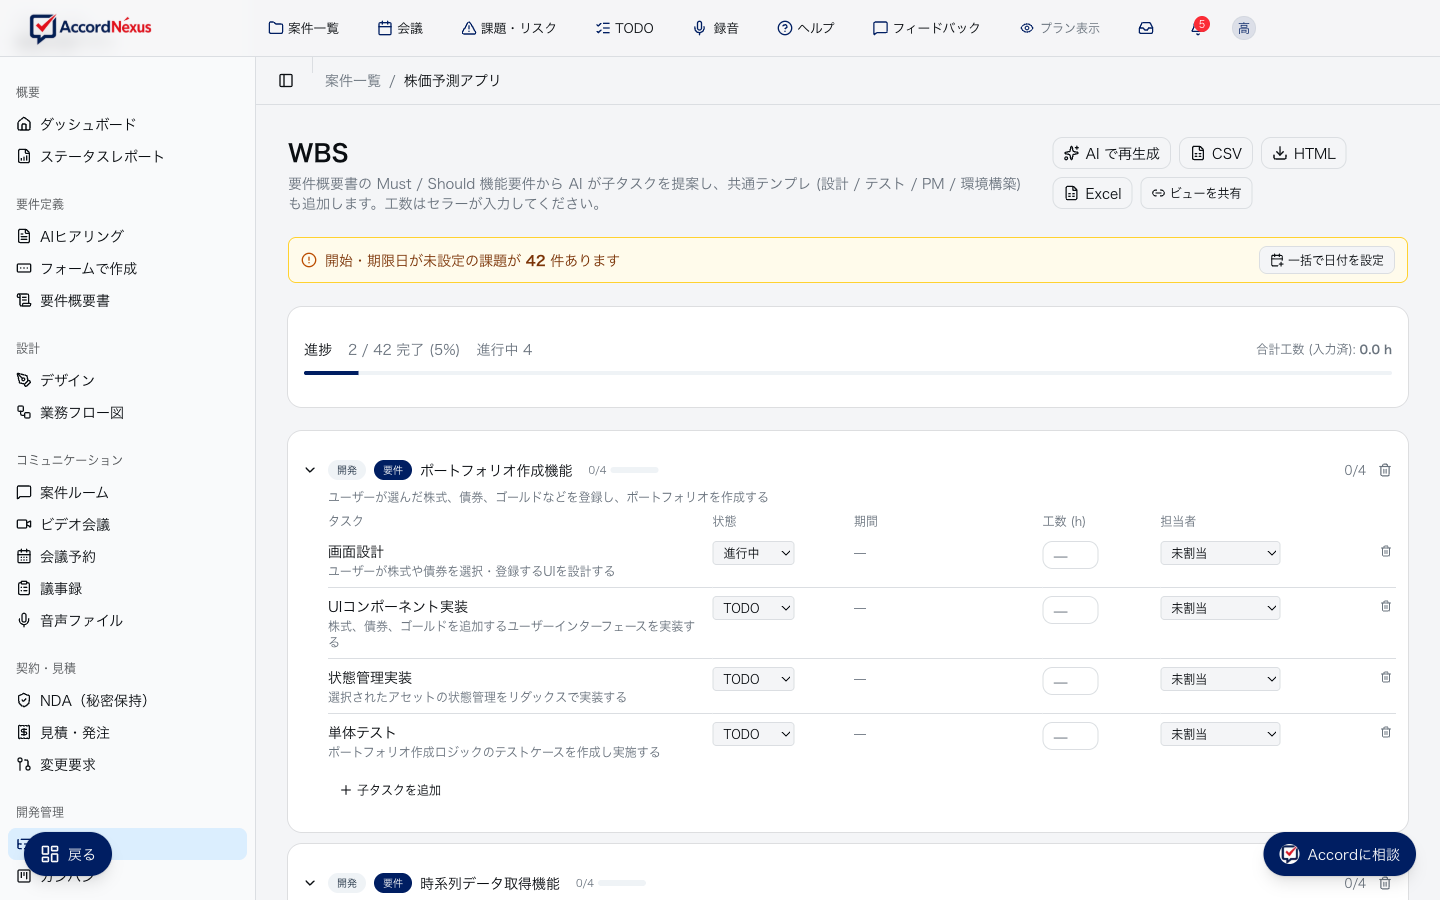Click the AccordNexus logo
The width and height of the screenshot is (1440, 900).
click(90, 28)
